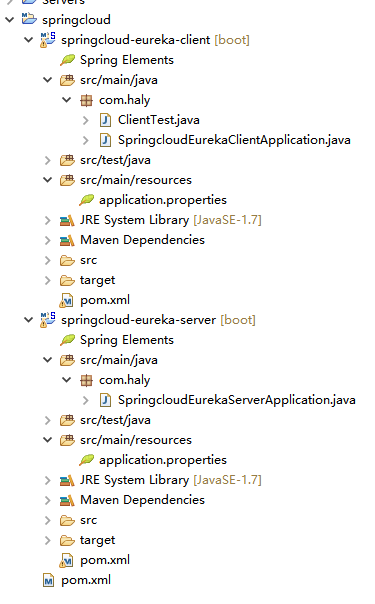
Task: Select root-level pom.xml file name
Action: click(86, 580)
